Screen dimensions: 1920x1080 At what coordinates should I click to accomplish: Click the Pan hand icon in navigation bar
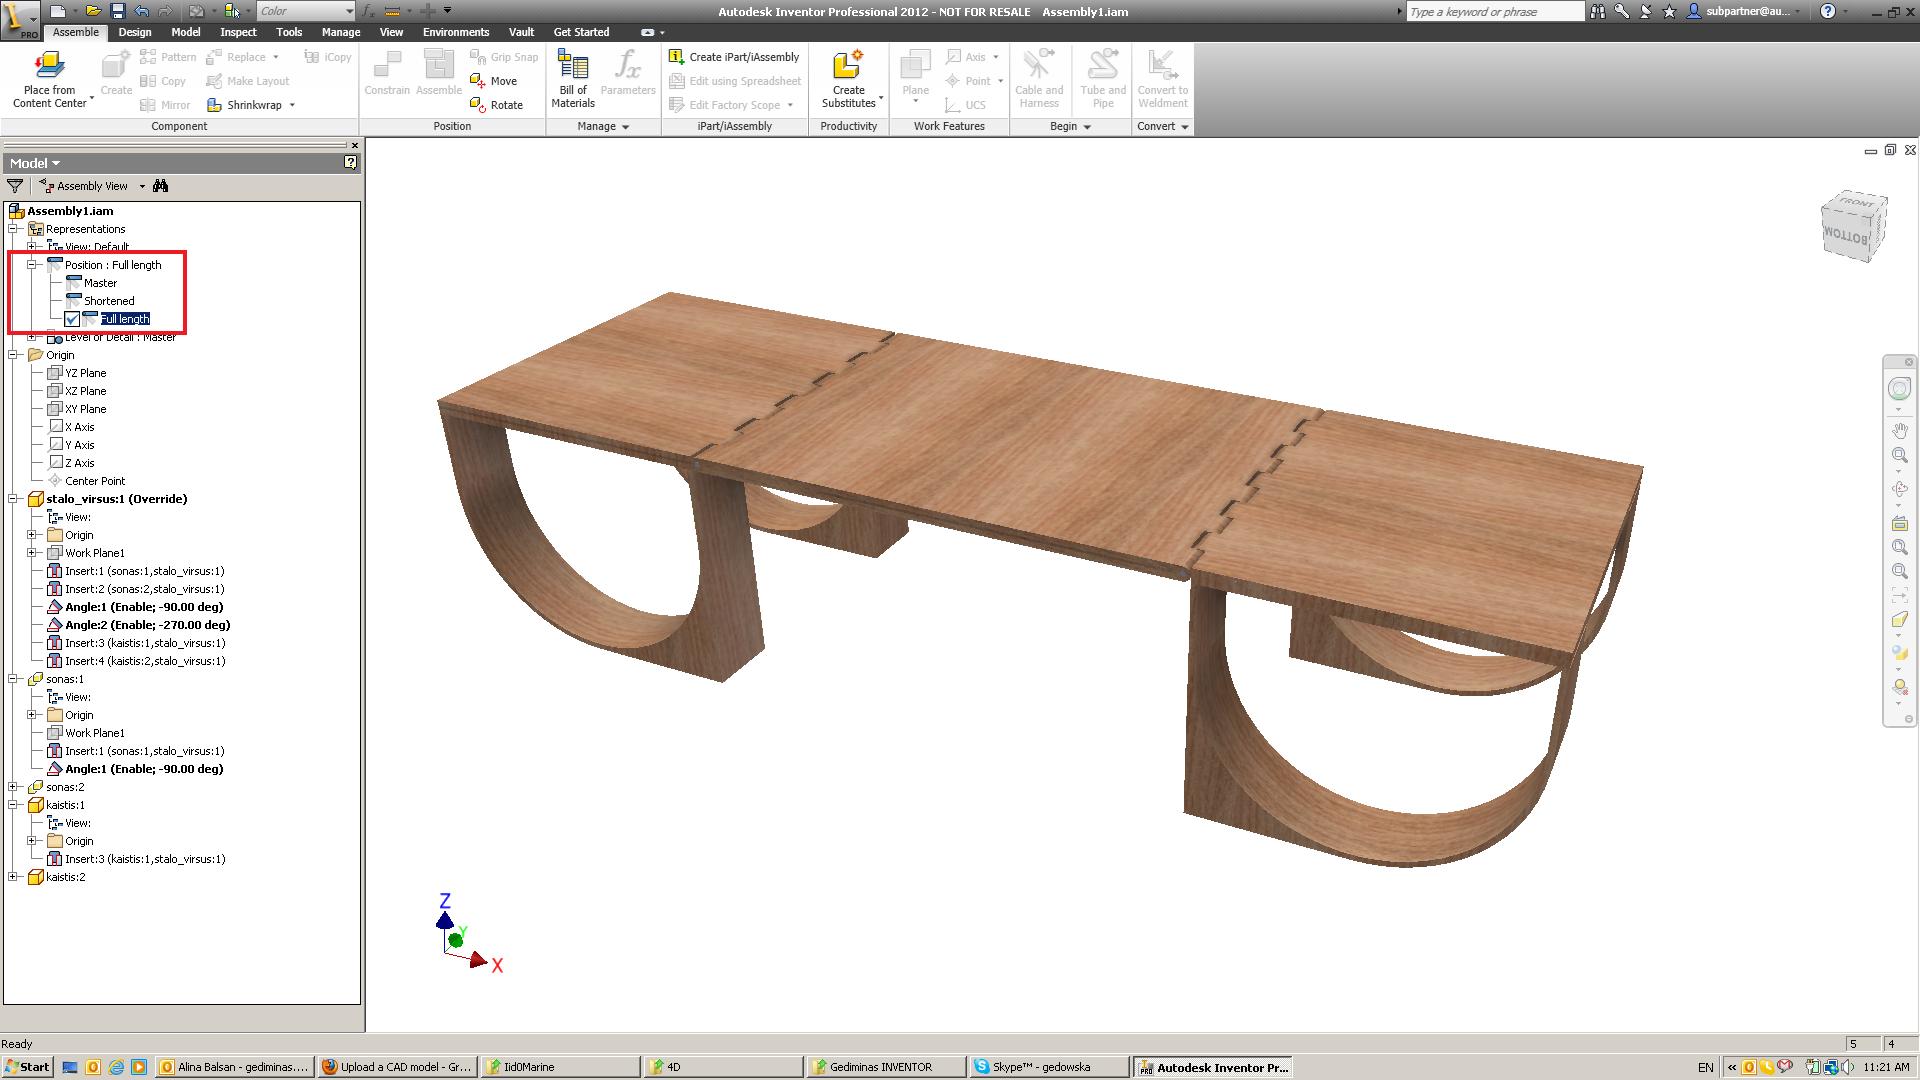pos(1899,431)
